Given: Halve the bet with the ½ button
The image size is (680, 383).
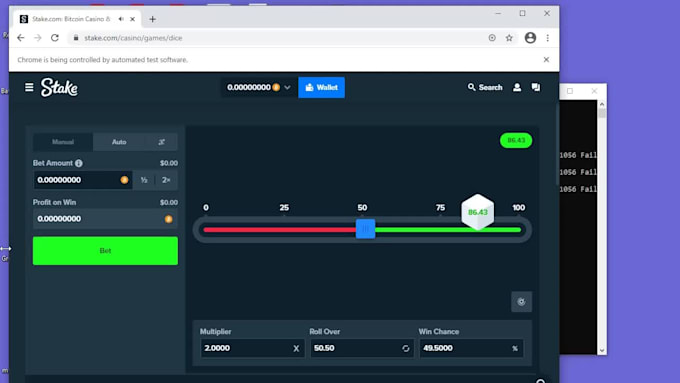Looking at the screenshot, I should [144, 180].
